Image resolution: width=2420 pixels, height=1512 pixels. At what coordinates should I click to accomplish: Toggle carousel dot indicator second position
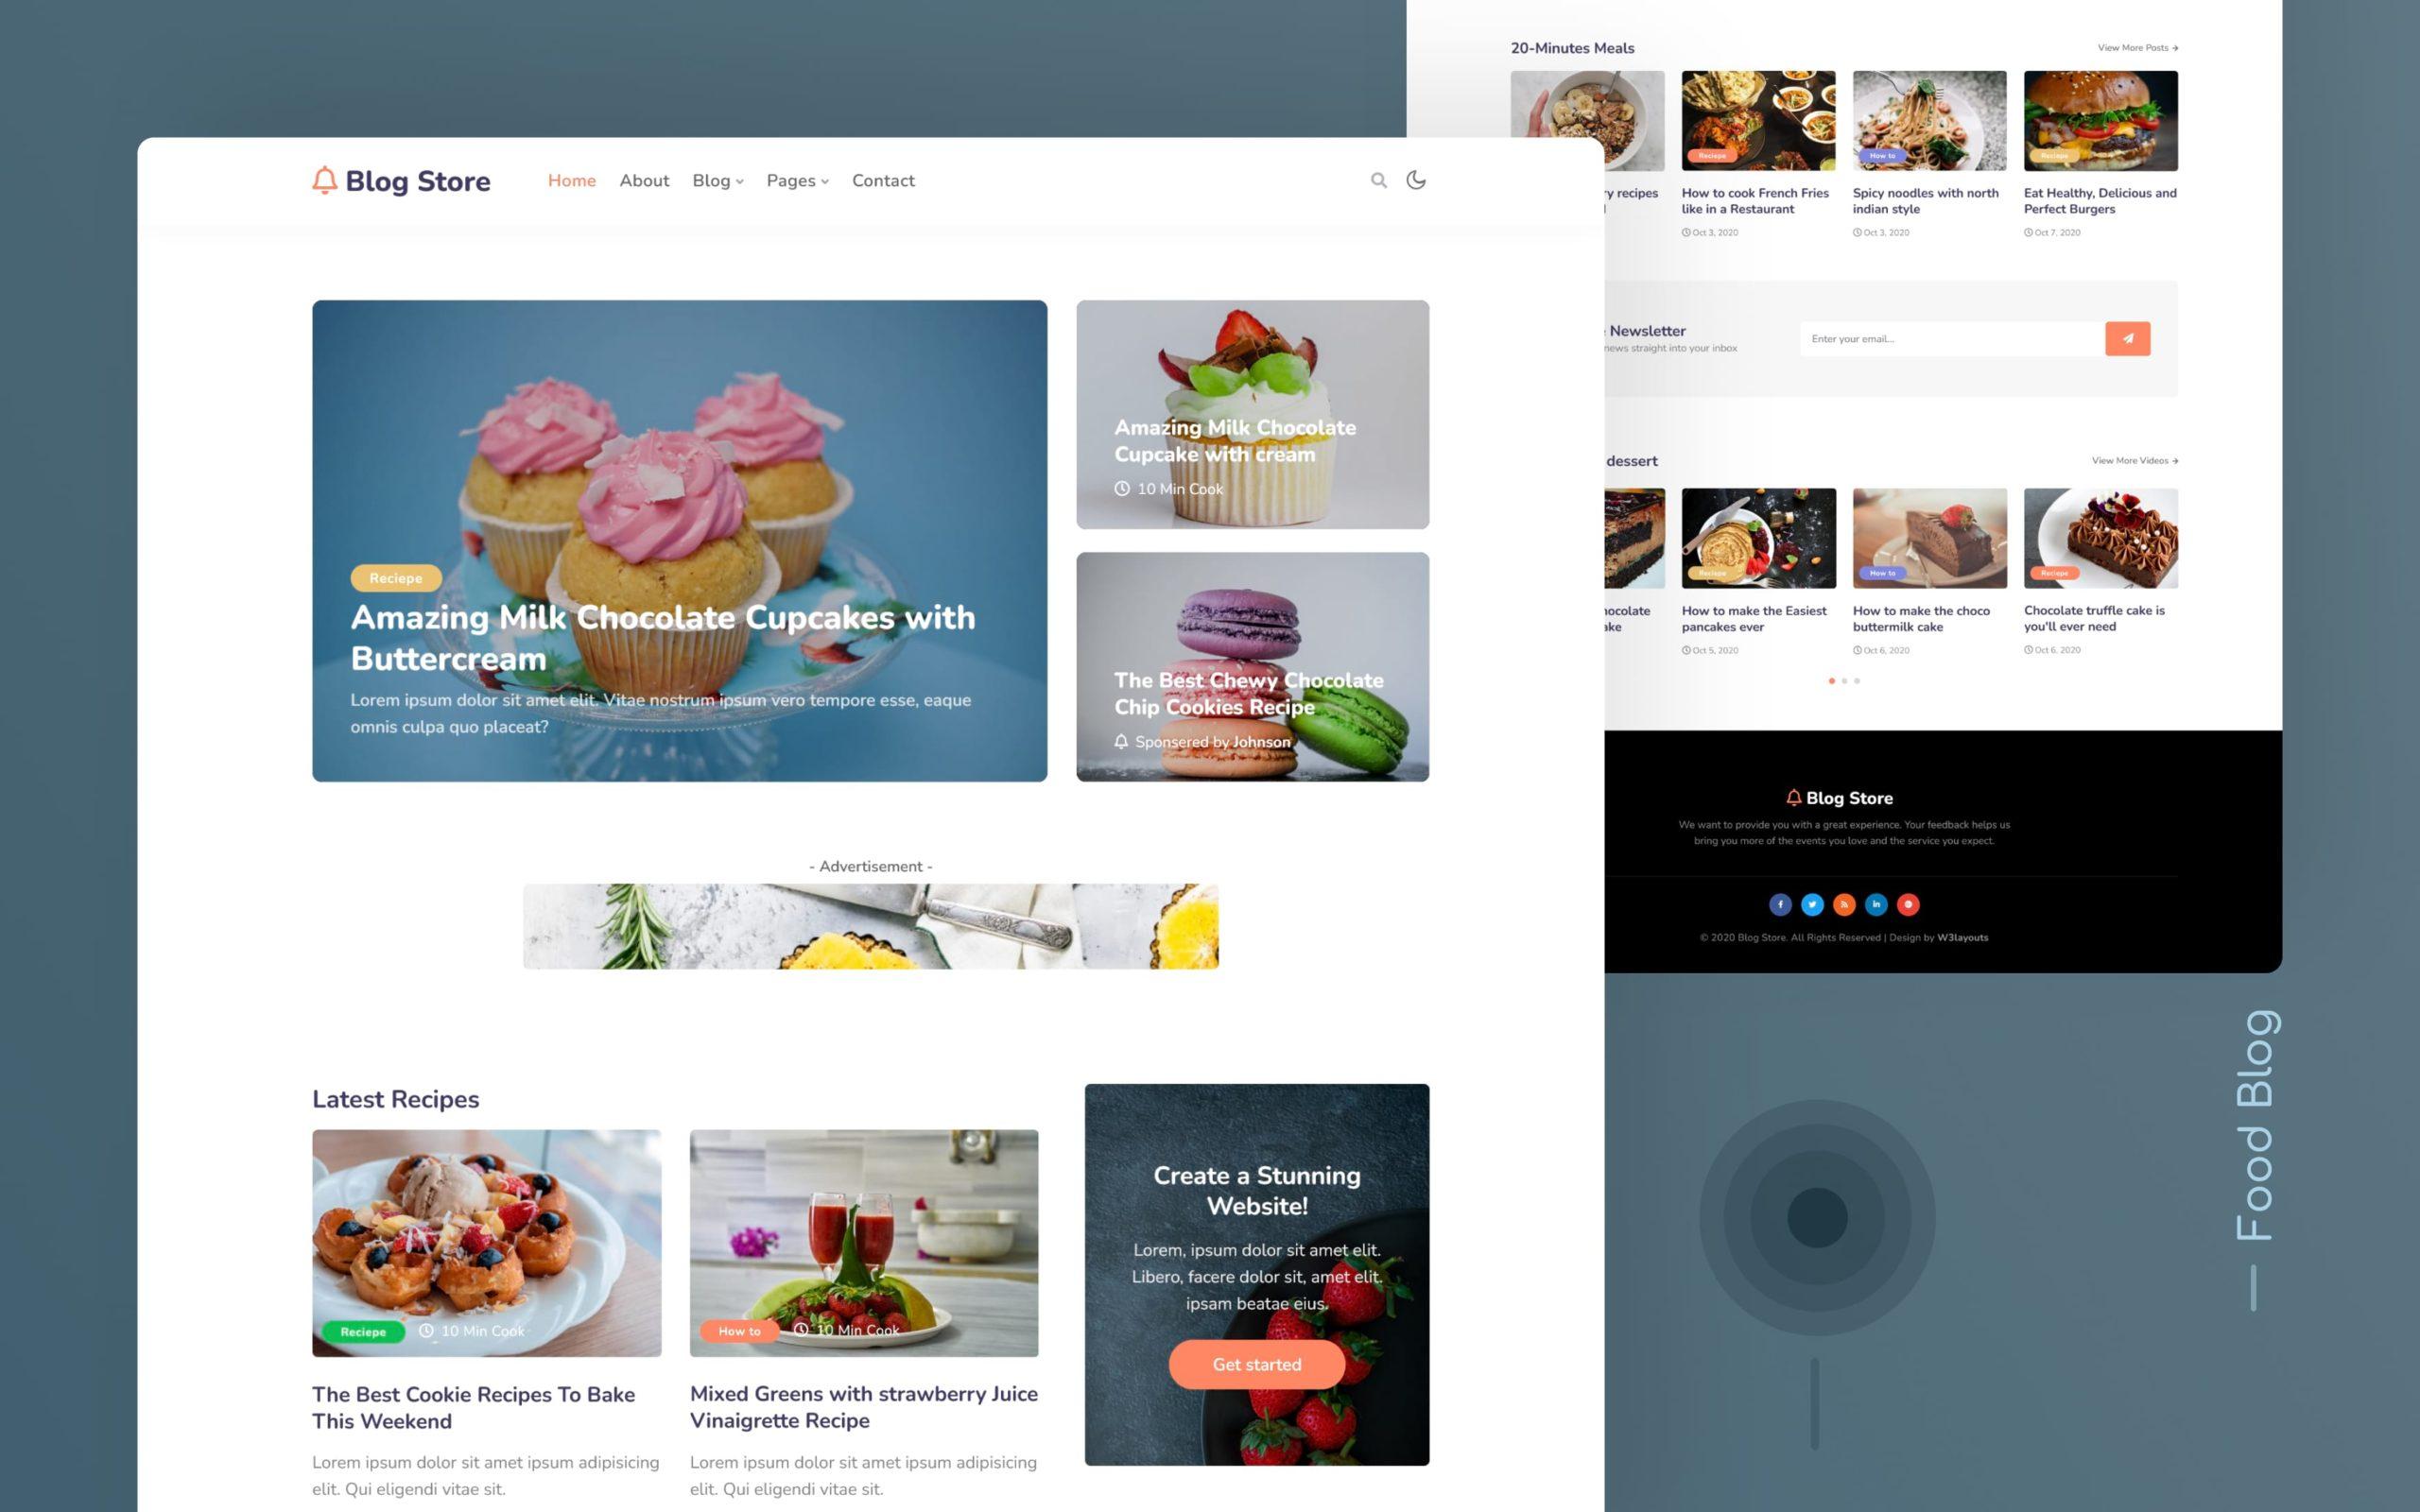[x=1843, y=681]
